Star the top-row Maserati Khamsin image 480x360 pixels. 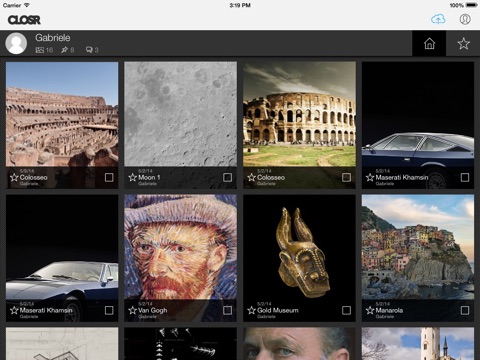click(370, 177)
